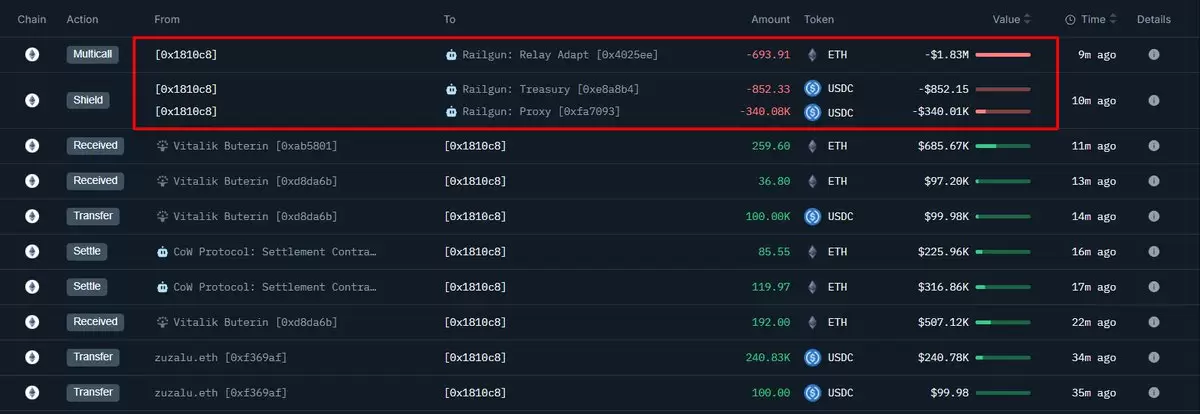This screenshot has height=414, width=1200.
Task: Click the Ethereum chain icon in Multicall row
Action: click(x=32, y=55)
